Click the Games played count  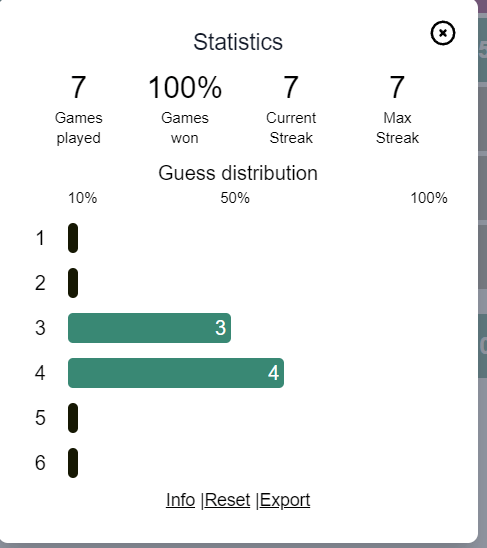pos(78,87)
